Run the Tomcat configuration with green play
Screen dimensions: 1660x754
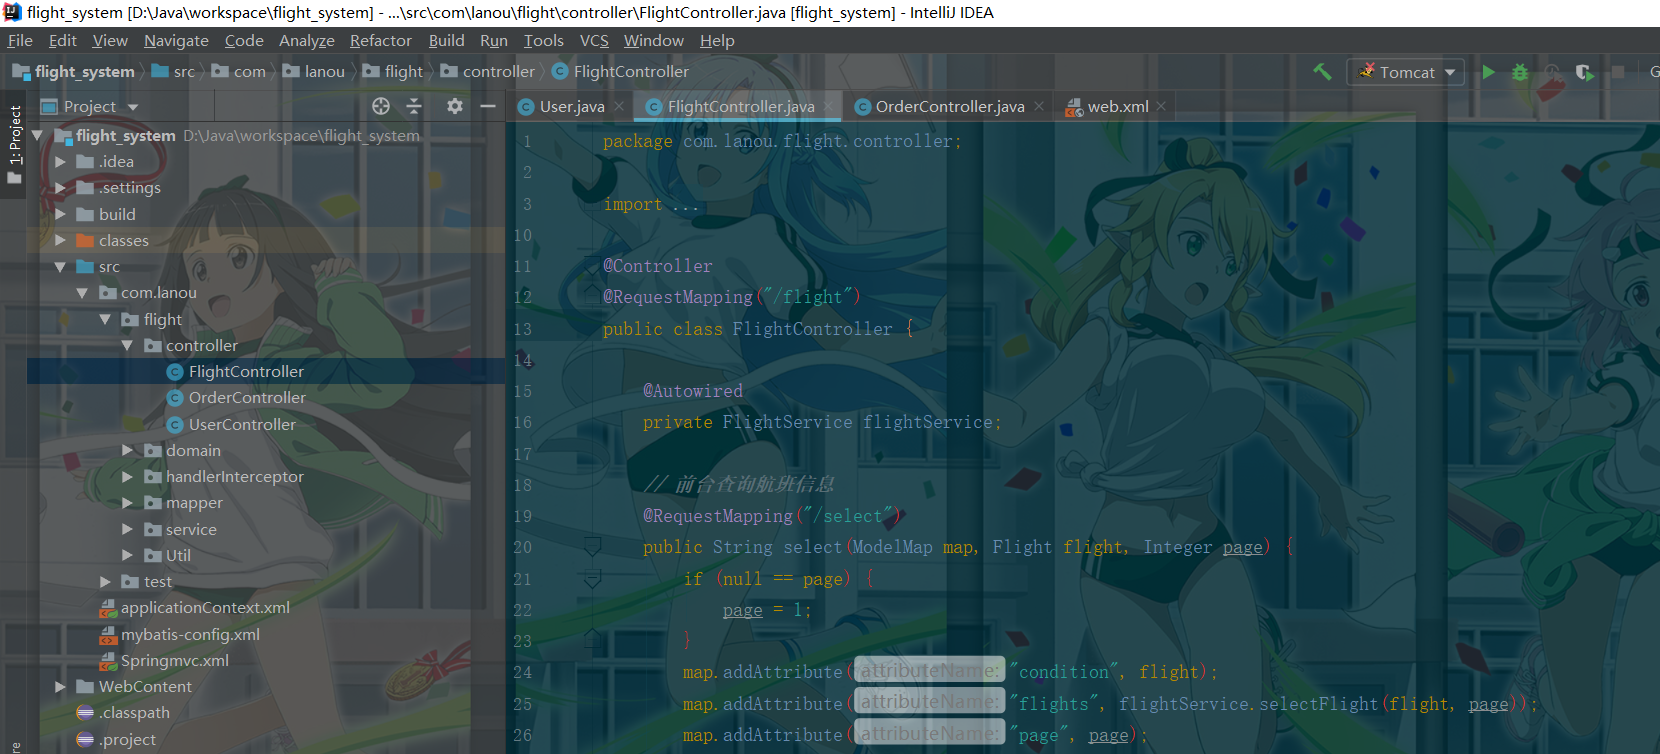[x=1488, y=72]
